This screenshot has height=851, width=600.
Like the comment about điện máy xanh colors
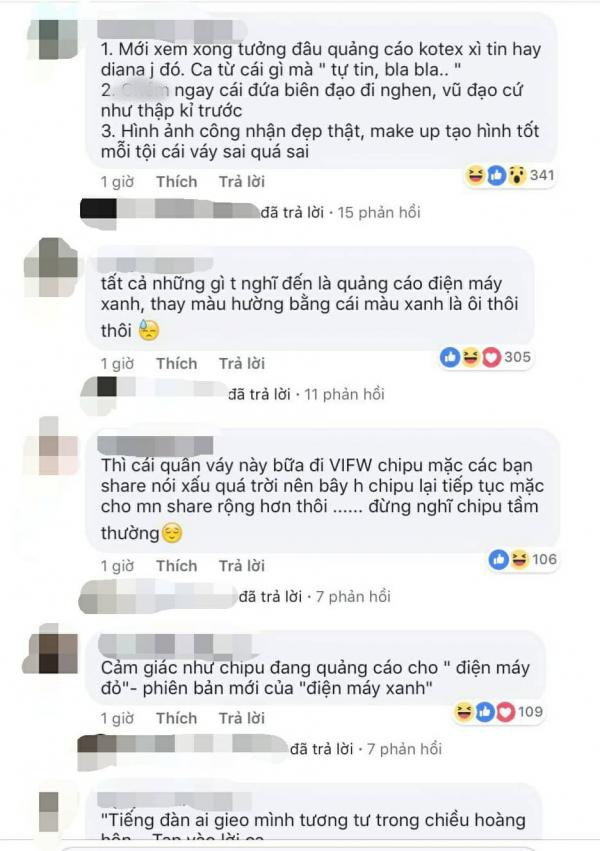click(176, 364)
